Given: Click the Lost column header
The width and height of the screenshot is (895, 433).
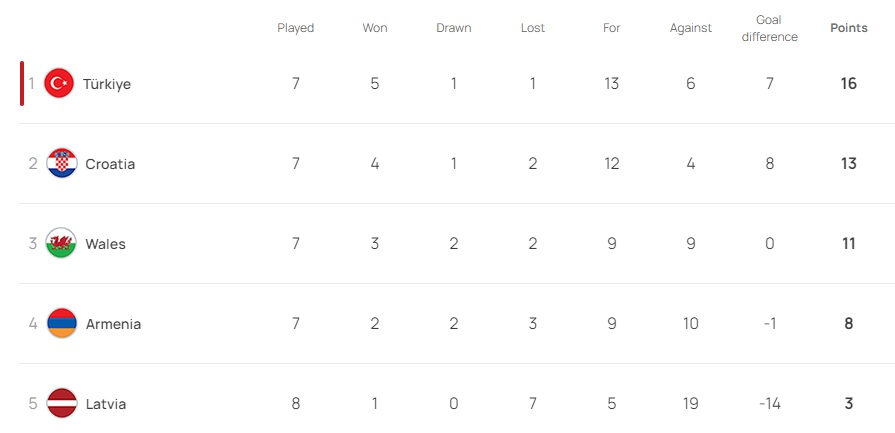Looking at the screenshot, I should pyautogui.click(x=533, y=28).
